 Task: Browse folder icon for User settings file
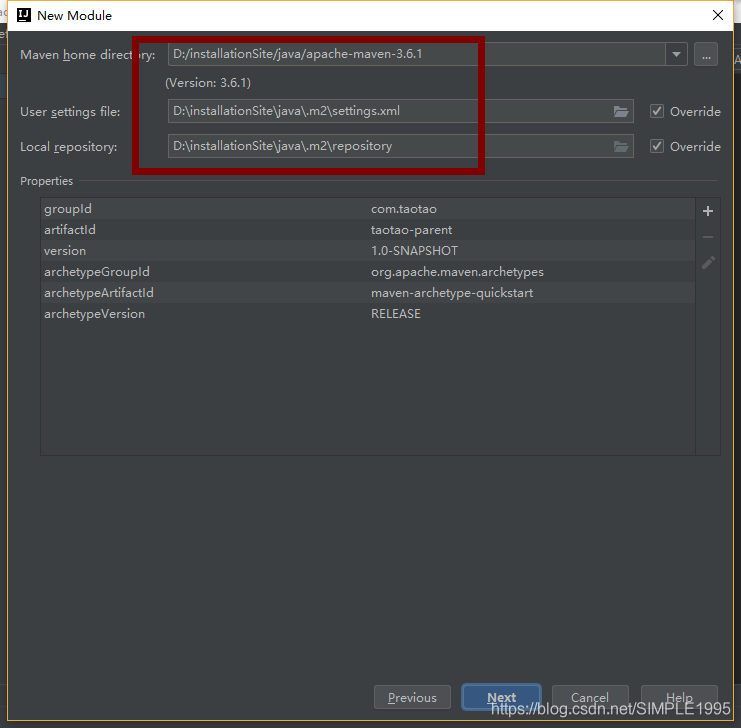[x=620, y=112]
